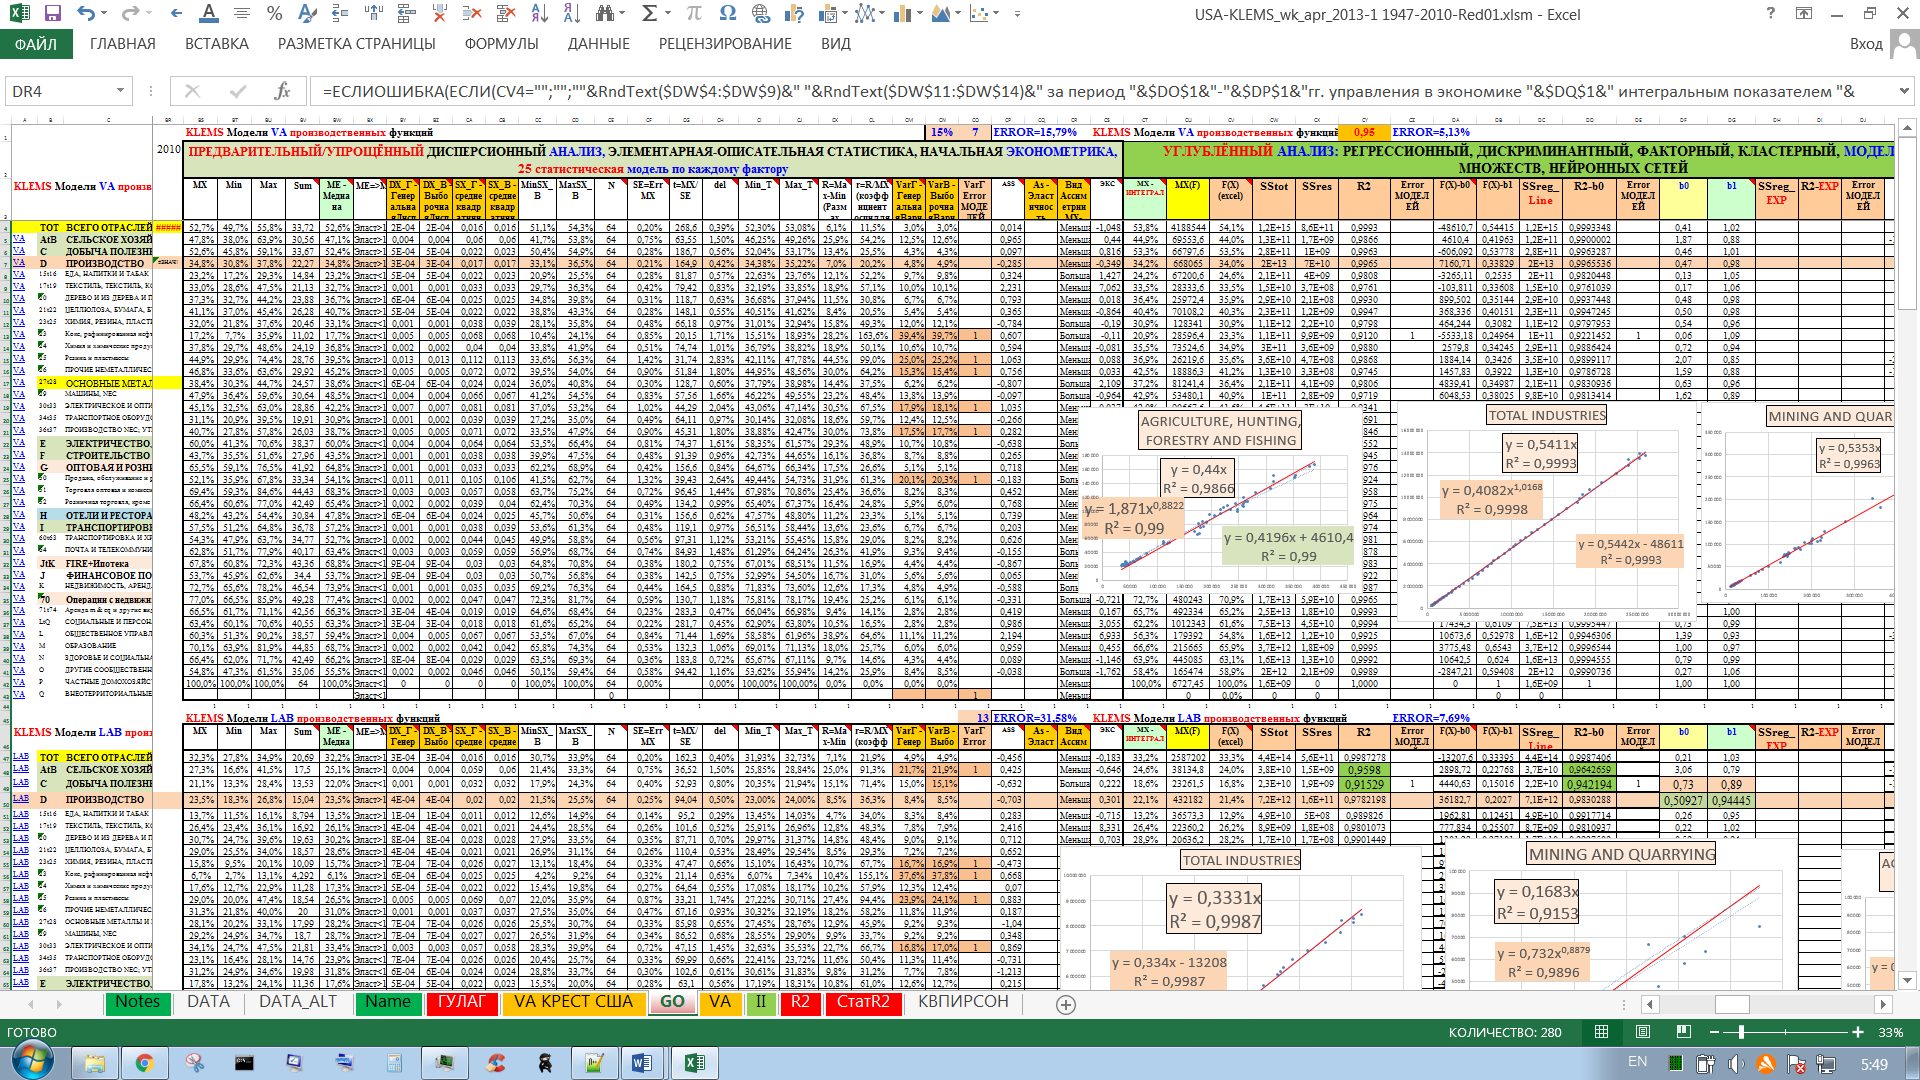Expand the formula bar chevron

click(1903, 91)
